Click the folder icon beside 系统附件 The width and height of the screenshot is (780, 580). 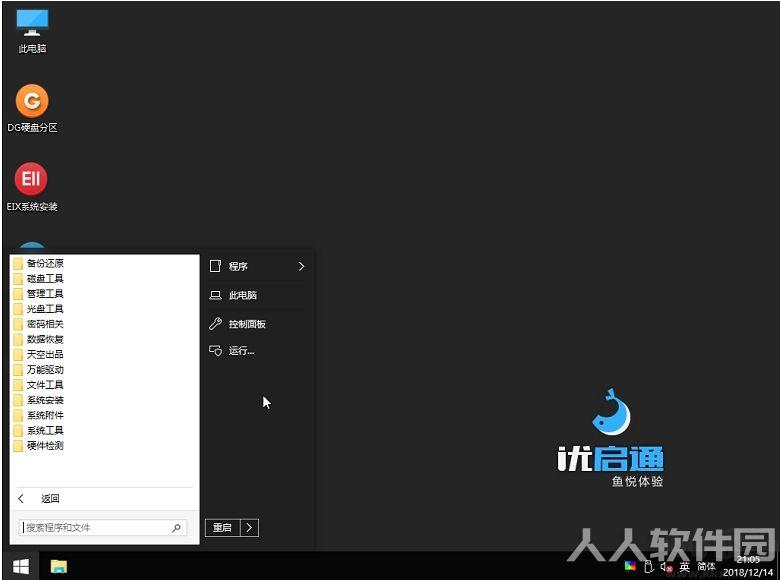[x=18, y=415]
